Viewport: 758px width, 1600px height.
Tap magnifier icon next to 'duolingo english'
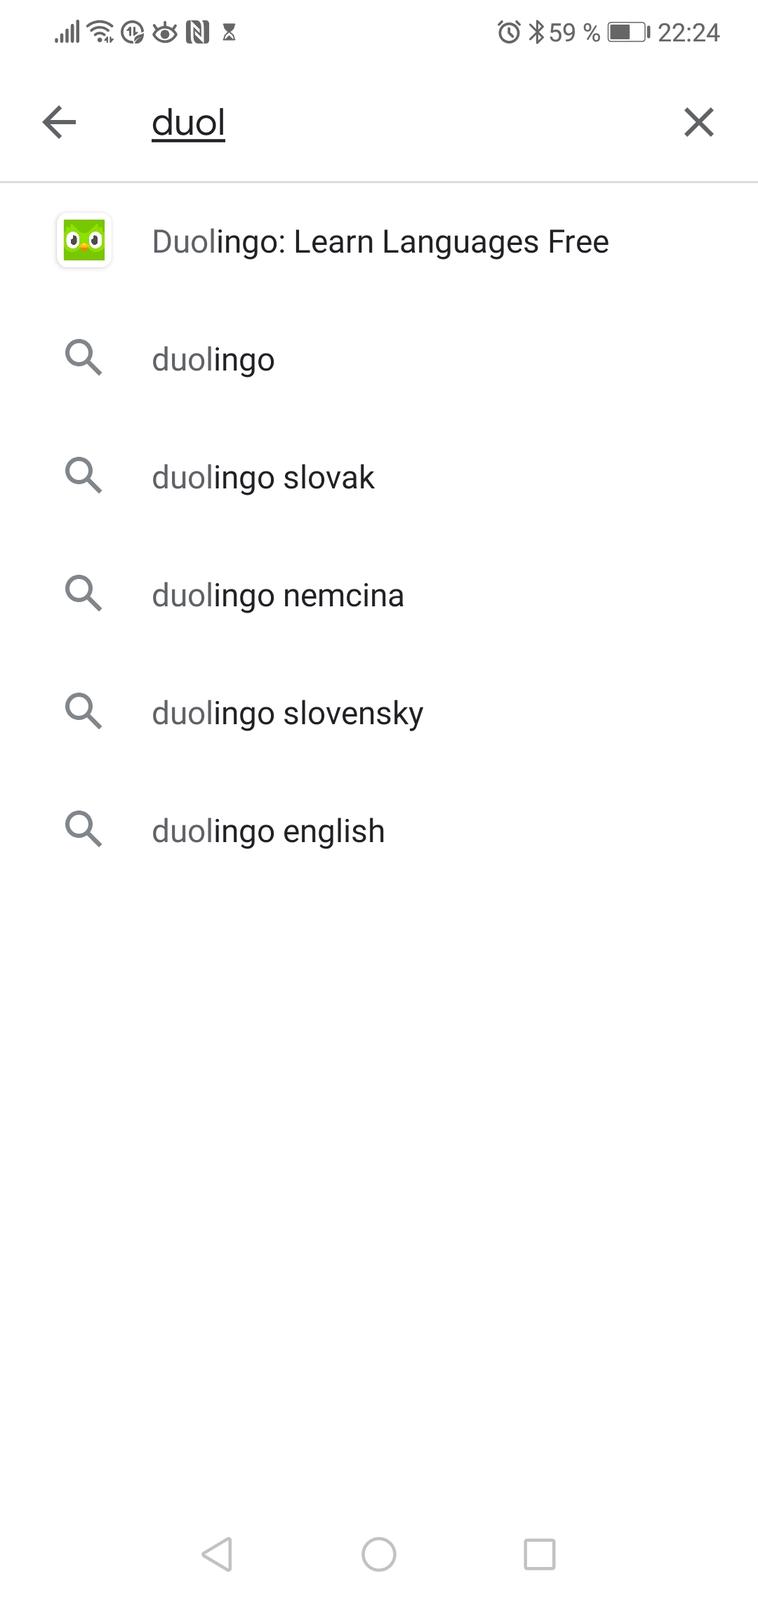point(84,830)
